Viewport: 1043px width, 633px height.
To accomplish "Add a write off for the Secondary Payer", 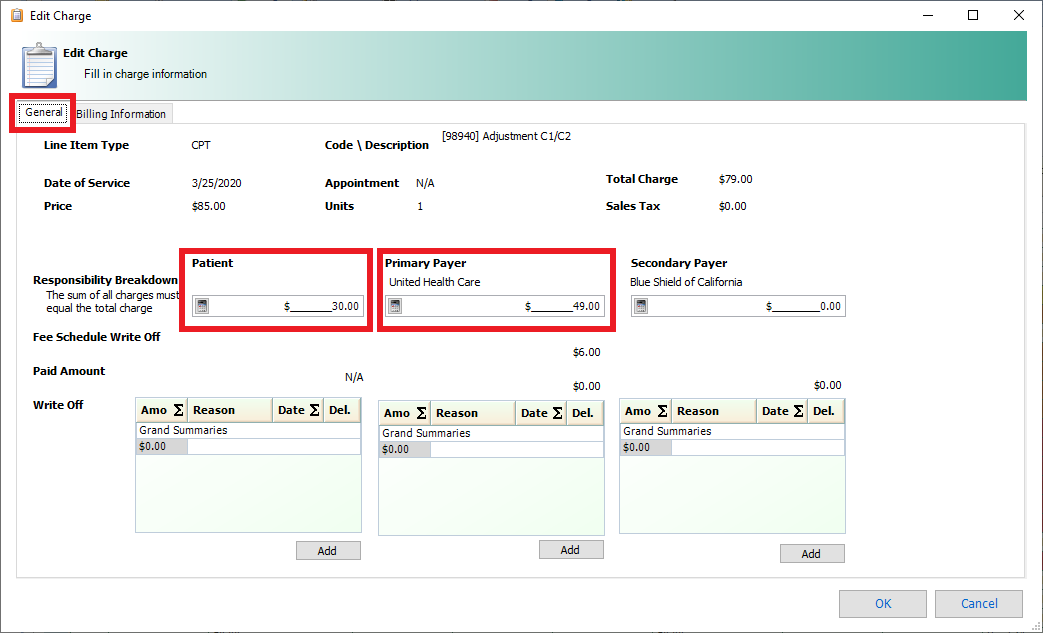I will point(812,553).
